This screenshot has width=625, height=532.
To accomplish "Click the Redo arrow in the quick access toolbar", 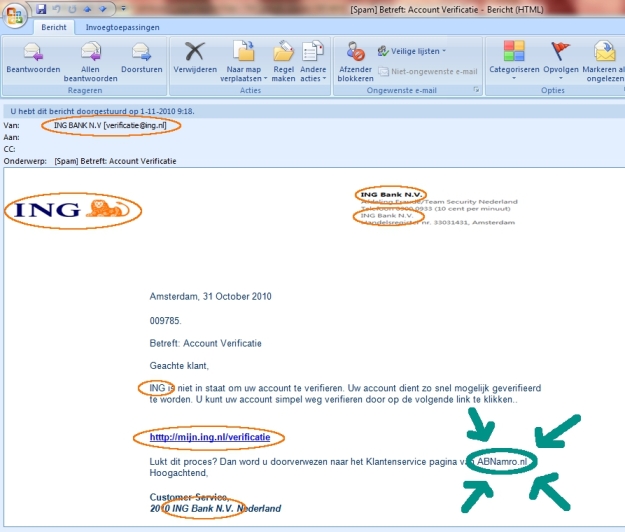I will point(72,9).
